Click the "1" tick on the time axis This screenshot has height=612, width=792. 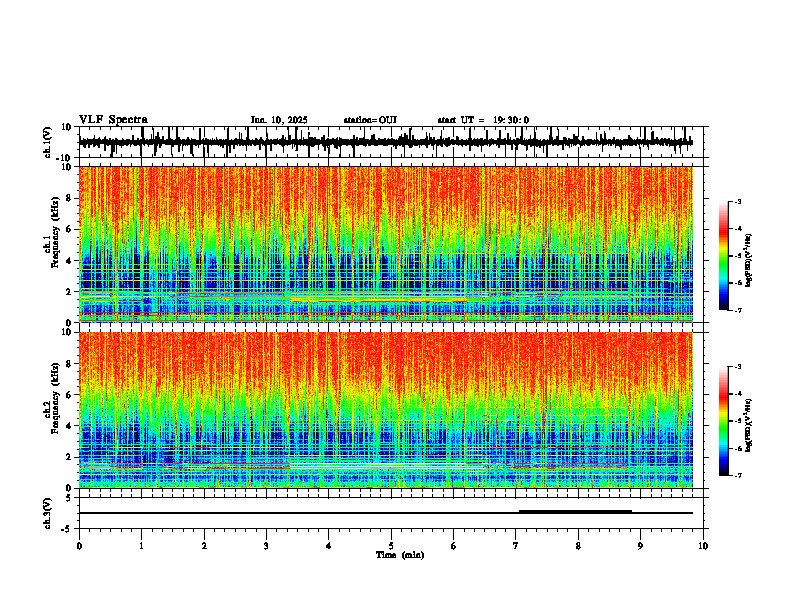click(141, 546)
